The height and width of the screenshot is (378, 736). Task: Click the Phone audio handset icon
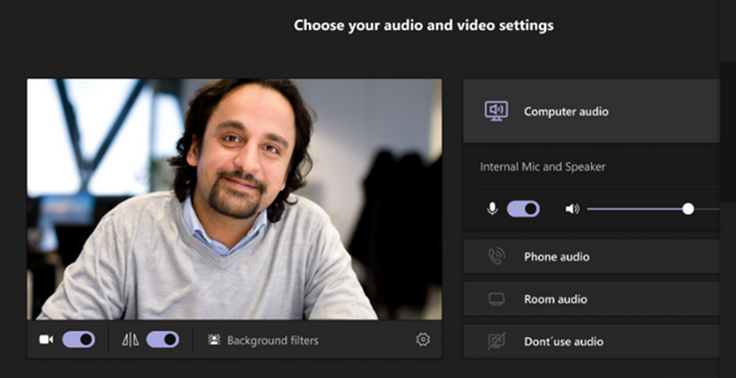tap(496, 256)
